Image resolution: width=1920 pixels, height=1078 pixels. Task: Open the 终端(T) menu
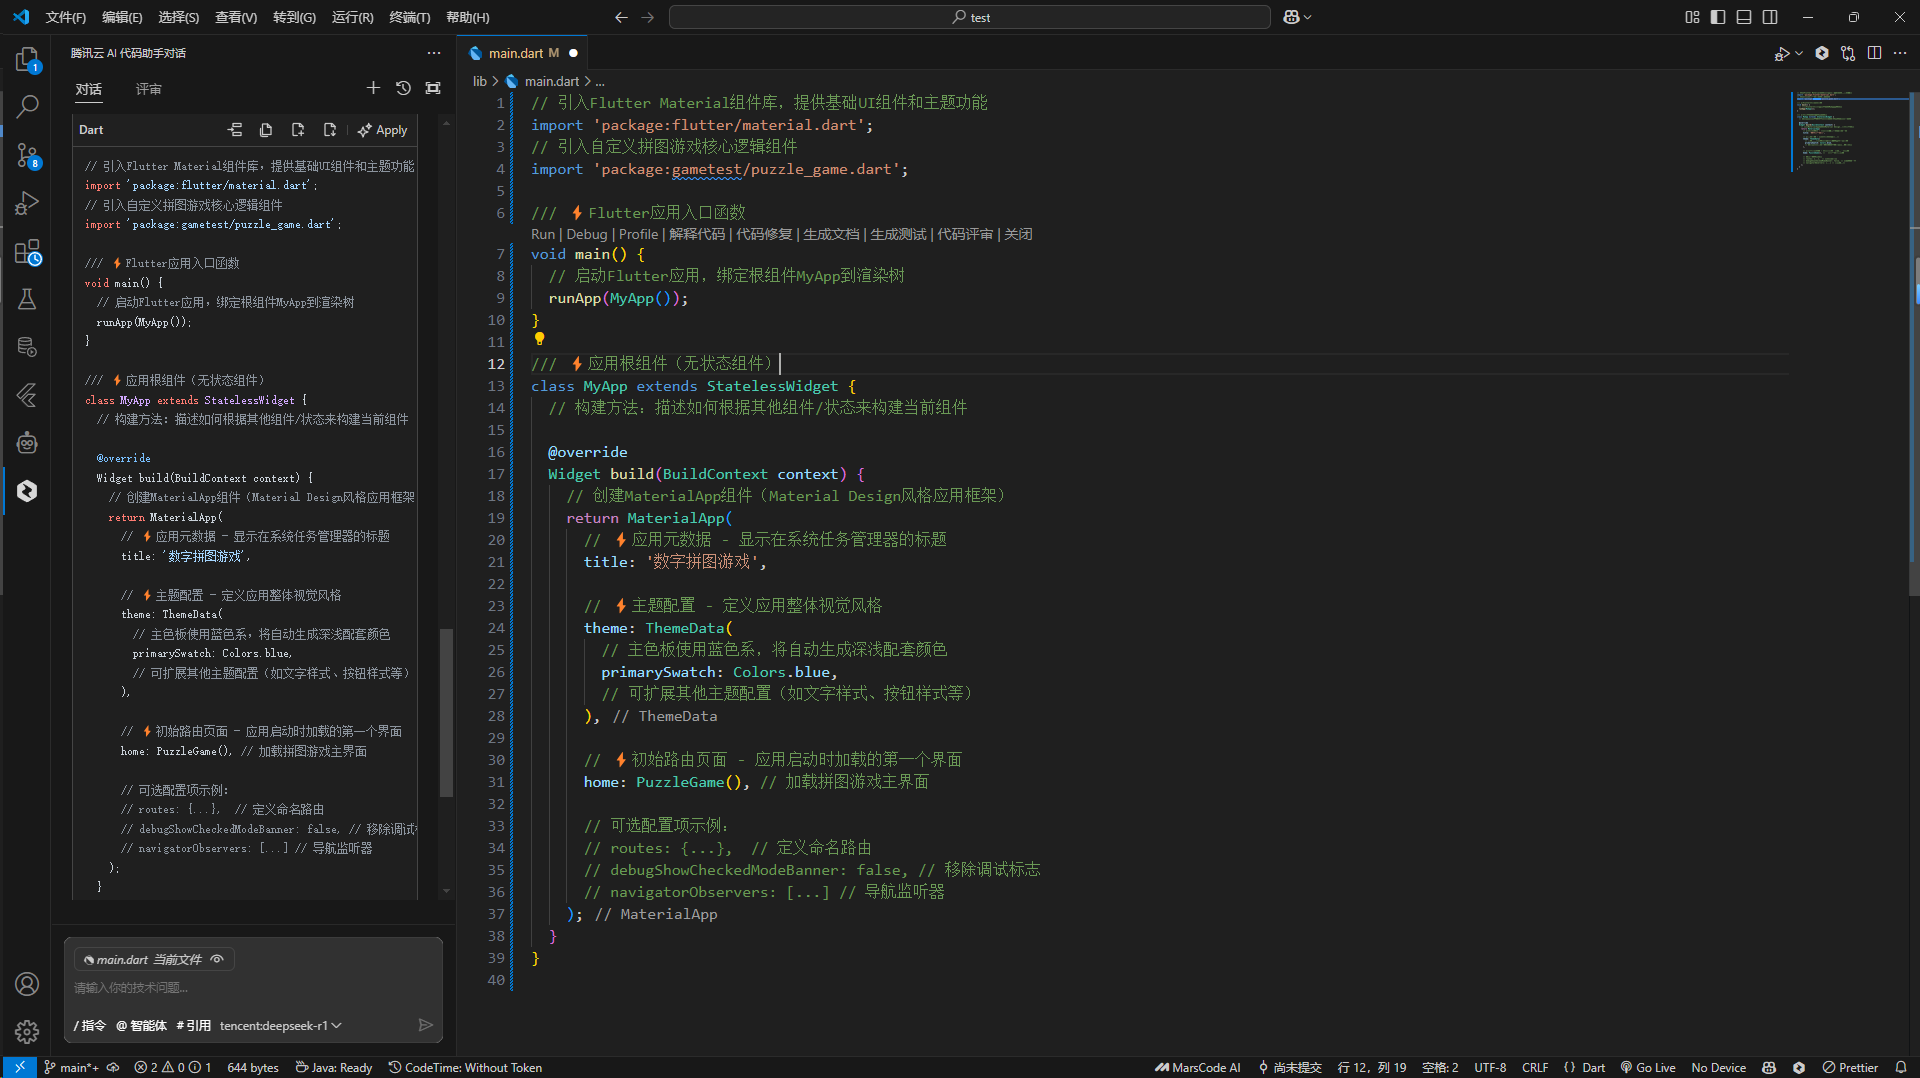[409, 17]
